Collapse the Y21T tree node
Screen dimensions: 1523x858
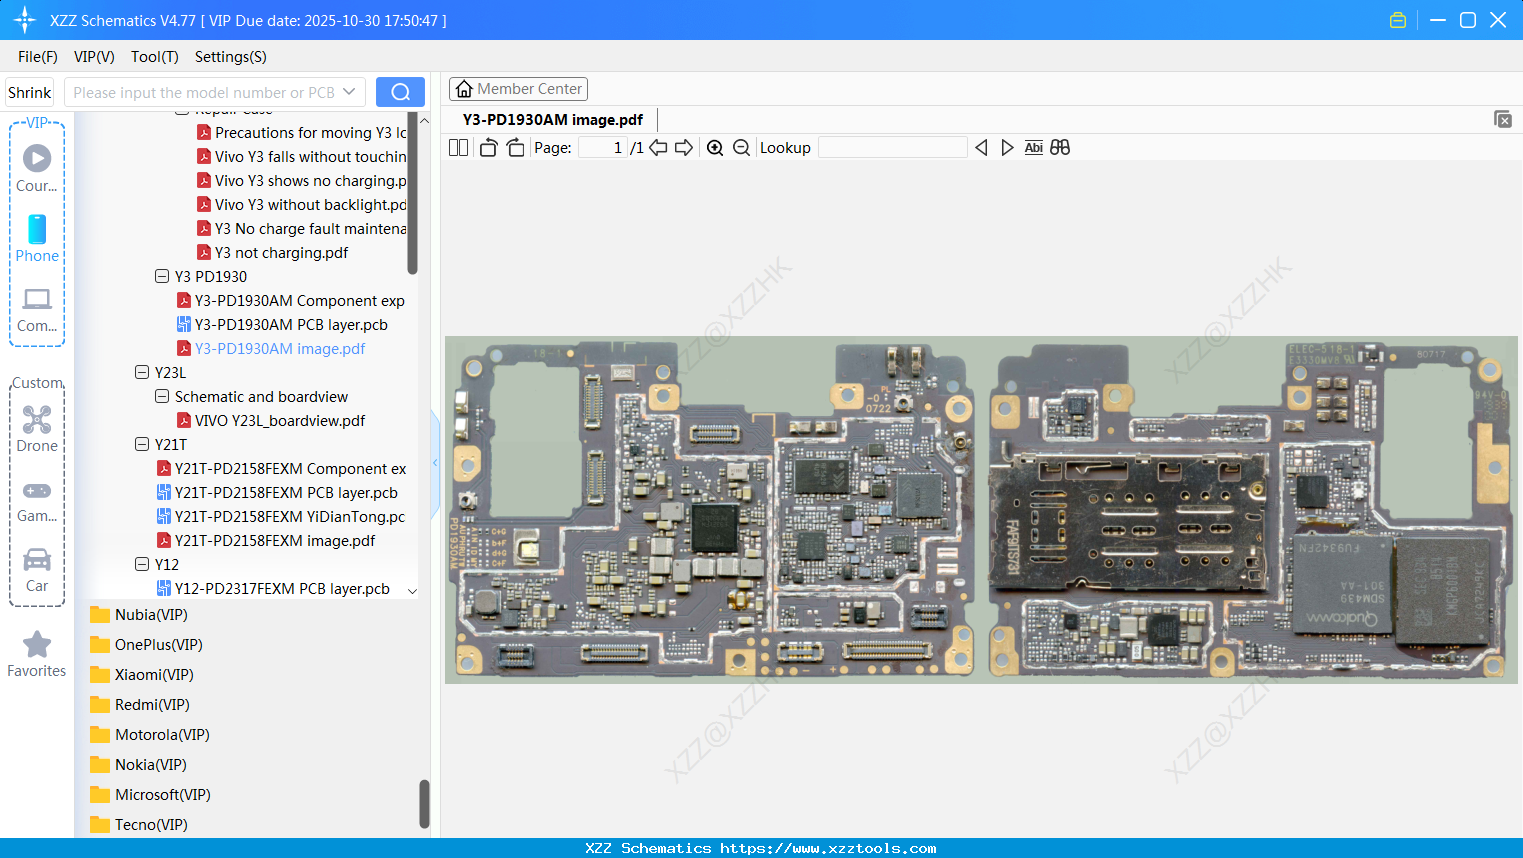click(142, 444)
